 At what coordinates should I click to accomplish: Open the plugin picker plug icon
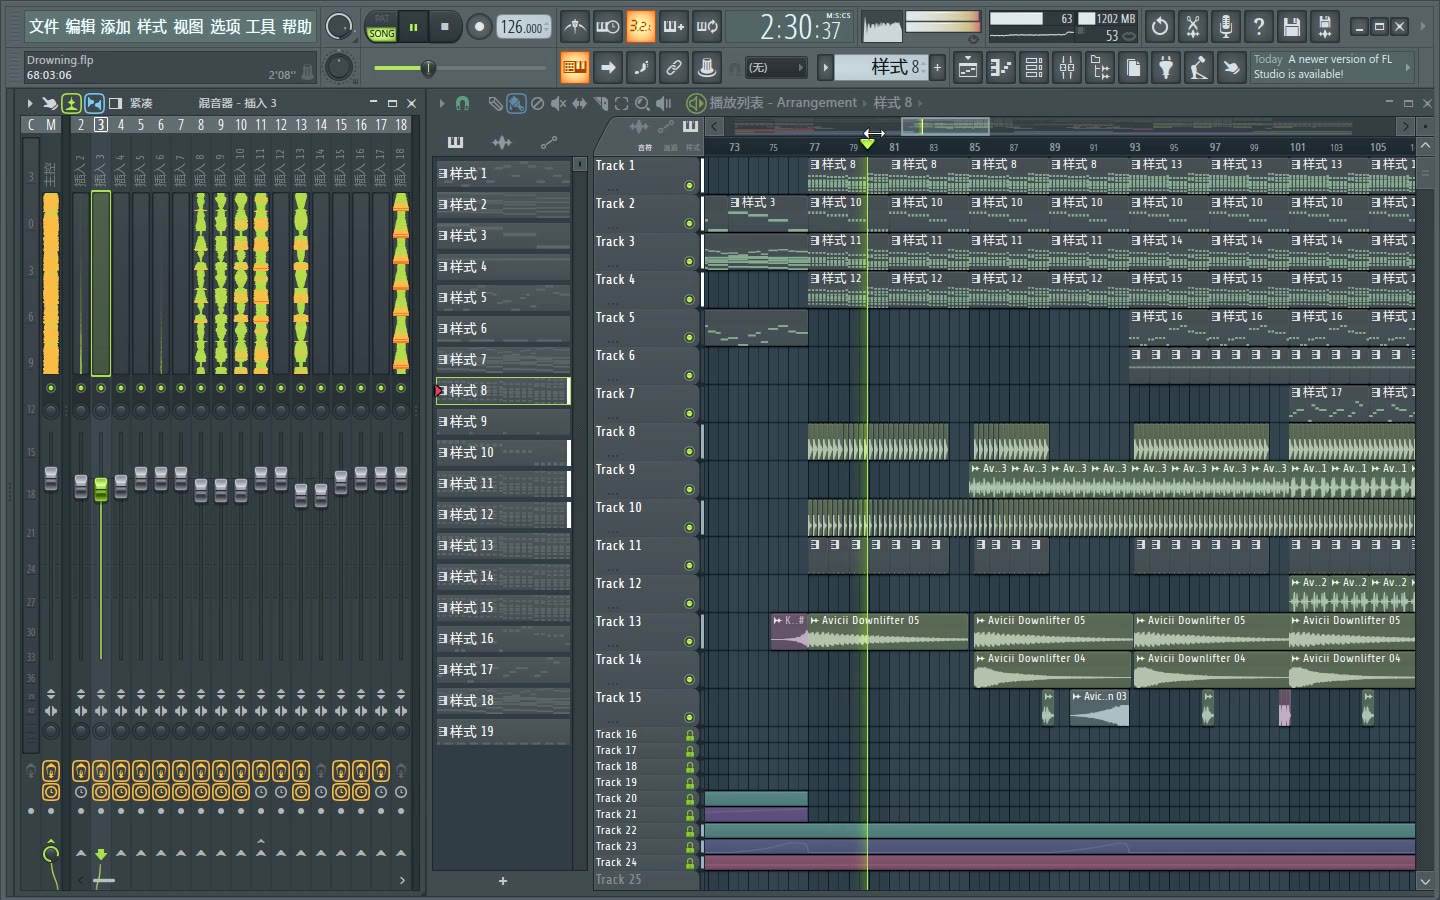click(1166, 68)
